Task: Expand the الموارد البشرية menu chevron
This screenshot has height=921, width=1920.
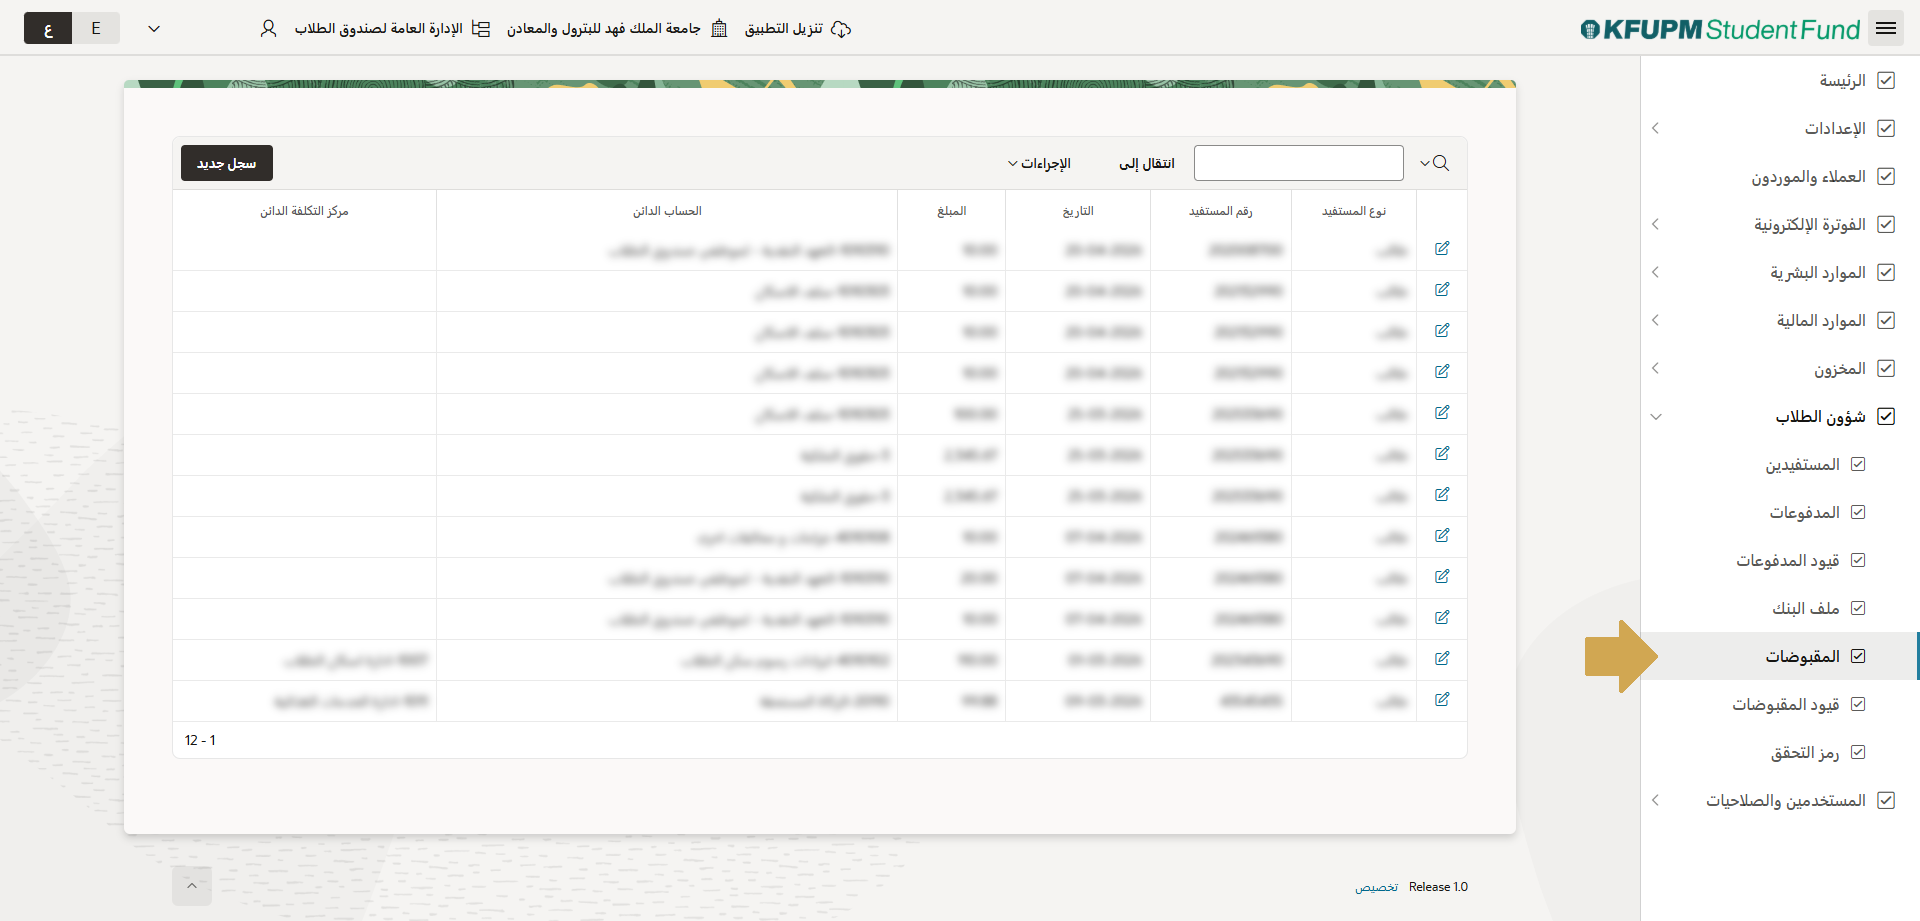Action: point(1656,272)
